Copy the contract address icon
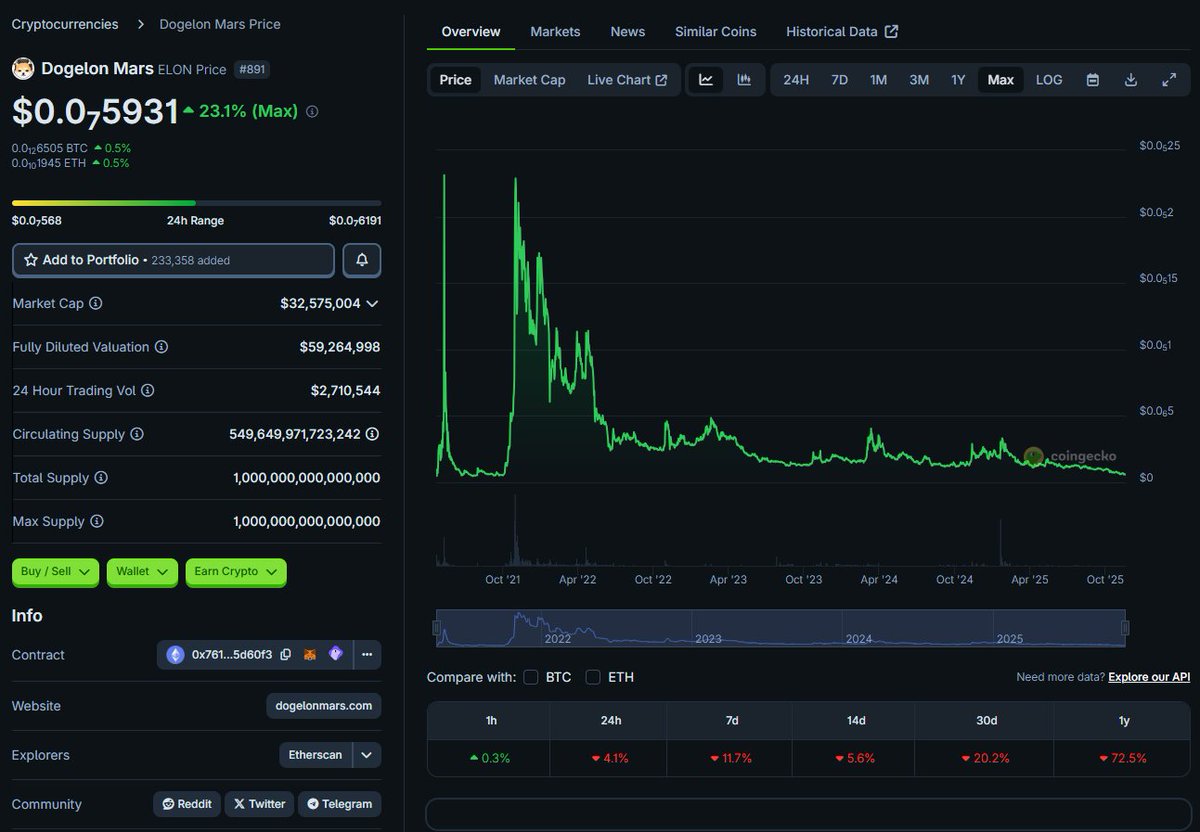 point(285,654)
